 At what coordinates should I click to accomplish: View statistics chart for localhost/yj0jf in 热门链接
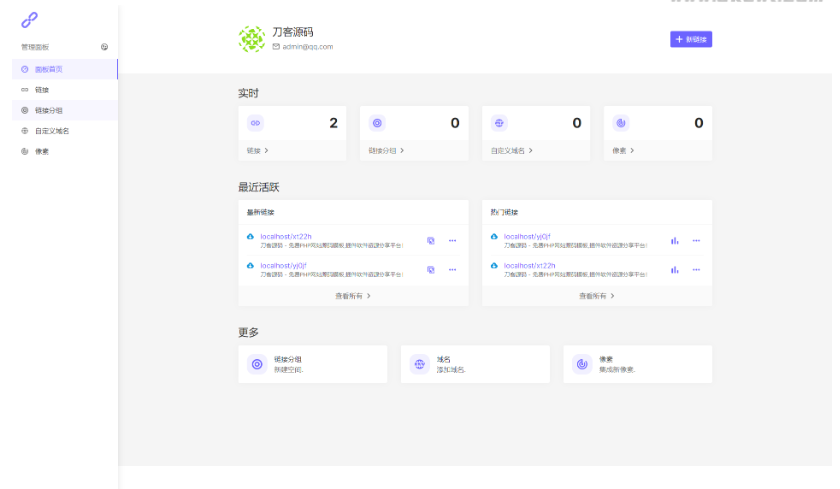click(674, 240)
